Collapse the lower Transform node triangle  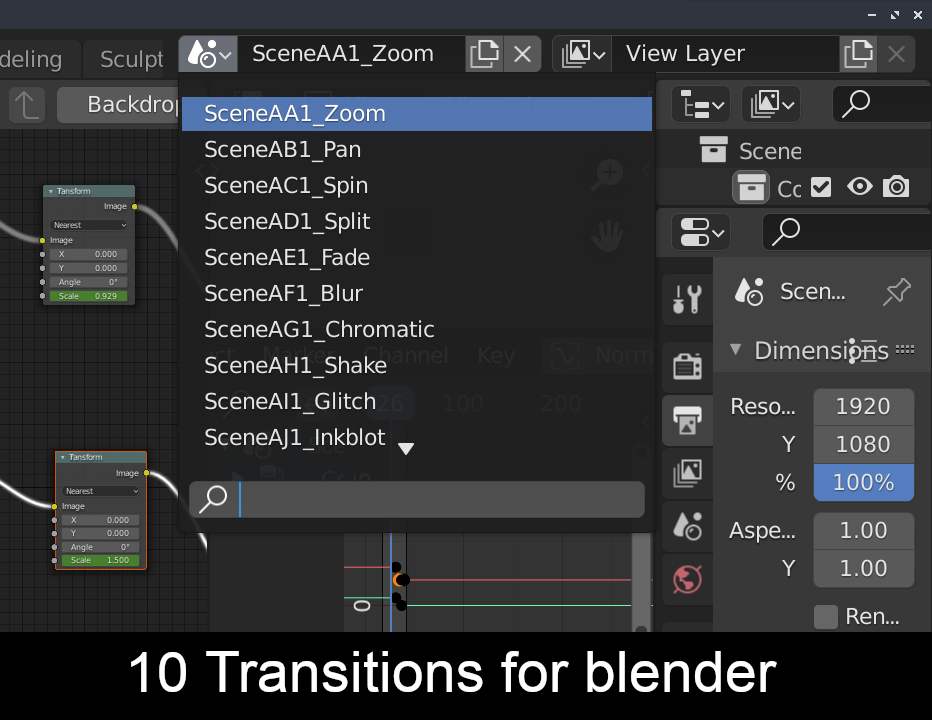[x=62, y=457]
